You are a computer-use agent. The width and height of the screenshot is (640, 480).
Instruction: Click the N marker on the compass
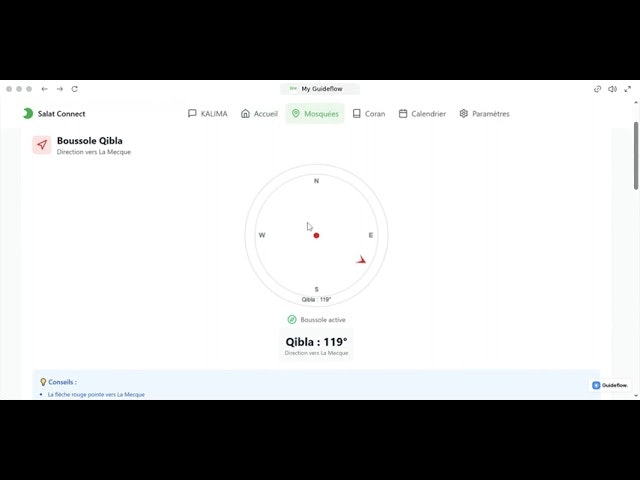point(316,181)
